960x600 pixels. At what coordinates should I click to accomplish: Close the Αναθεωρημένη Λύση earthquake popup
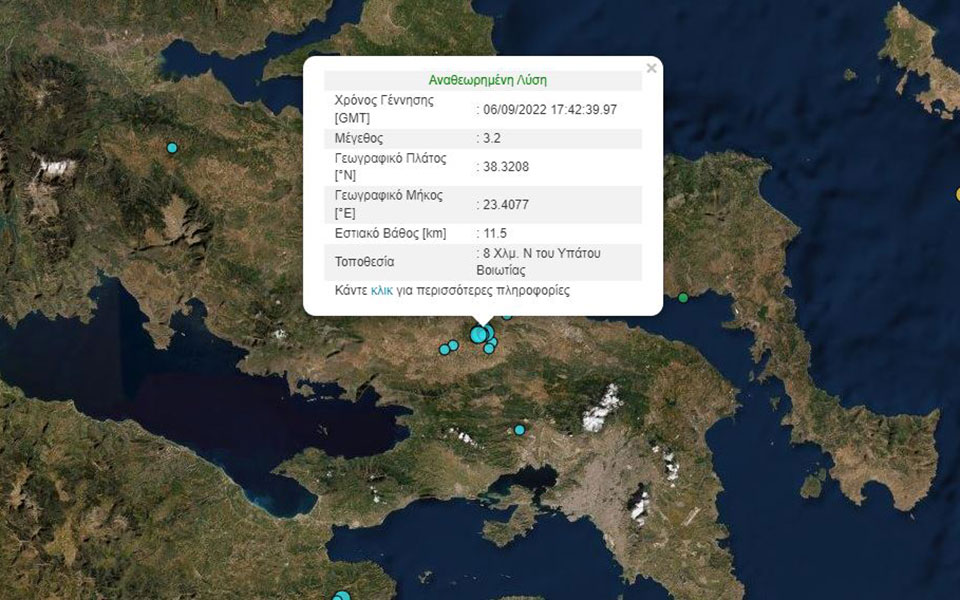point(651,67)
